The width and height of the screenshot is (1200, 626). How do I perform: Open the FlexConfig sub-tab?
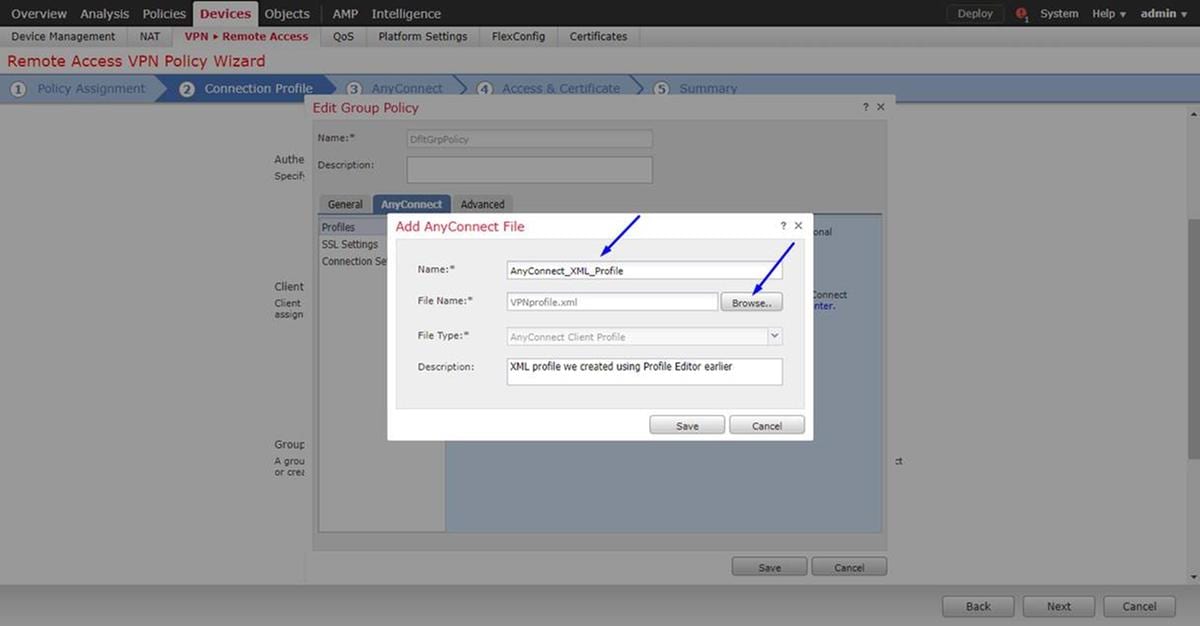point(519,36)
